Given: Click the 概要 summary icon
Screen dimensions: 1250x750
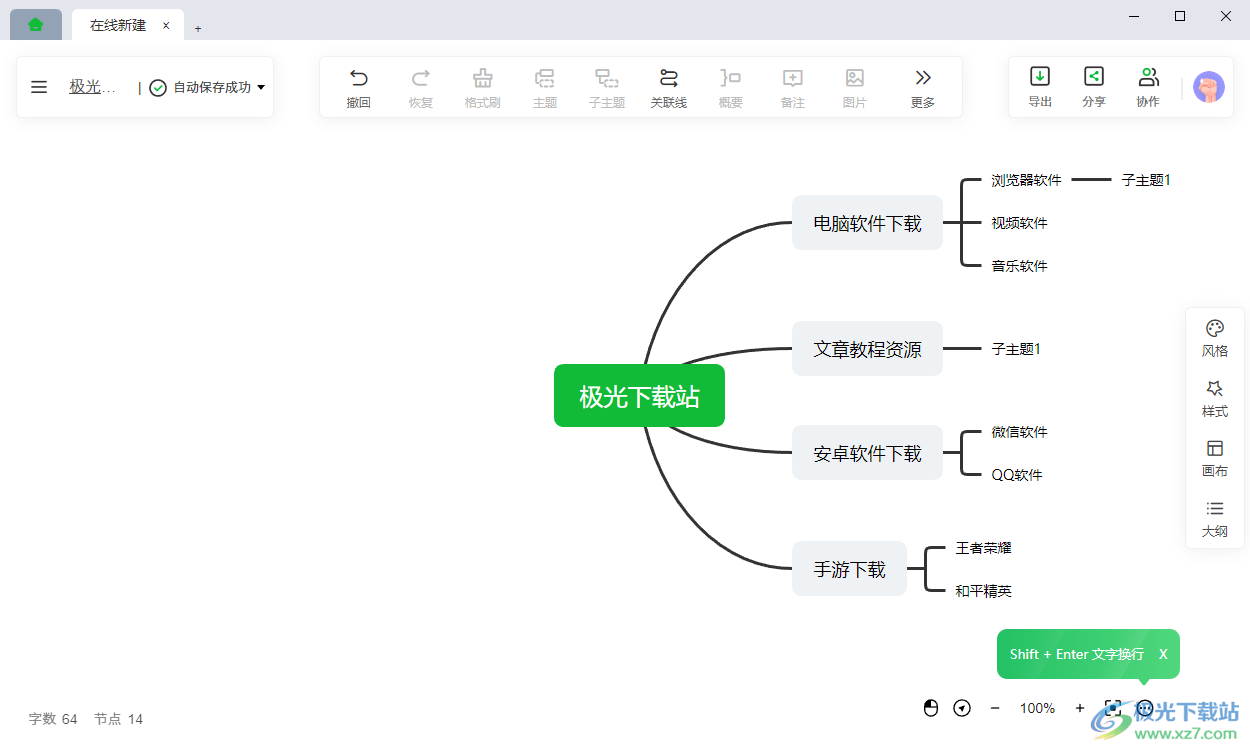Looking at the screenshot, I should point(731,78).
